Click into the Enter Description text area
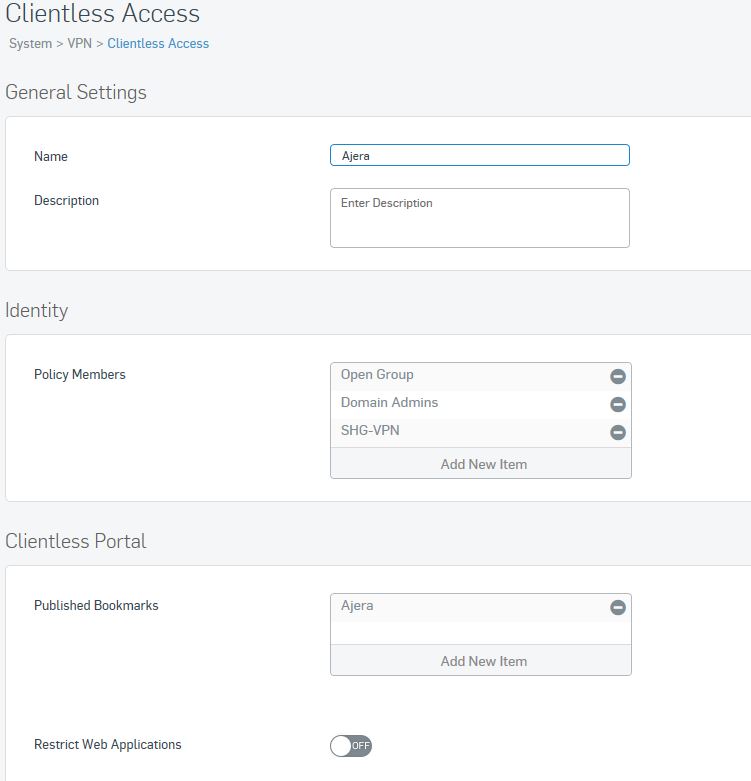The width and height of the screenshot is (751, 781). coord(480,218)
